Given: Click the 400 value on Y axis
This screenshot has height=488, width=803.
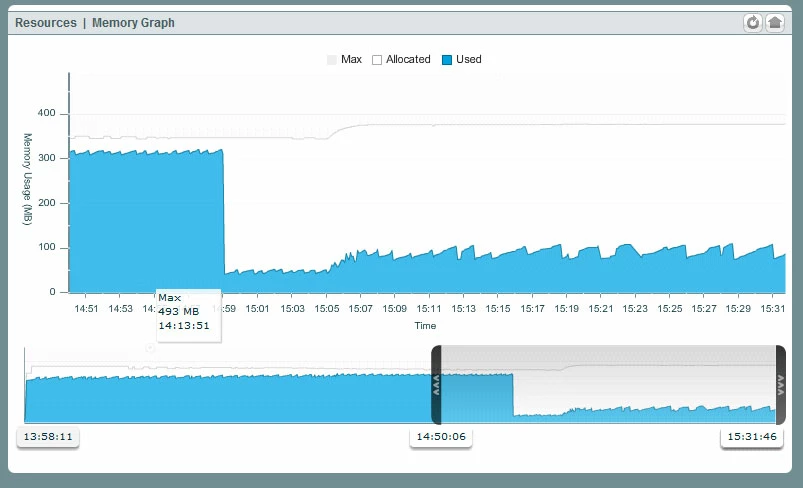Looking at the screenshot, I should point(47,113).
